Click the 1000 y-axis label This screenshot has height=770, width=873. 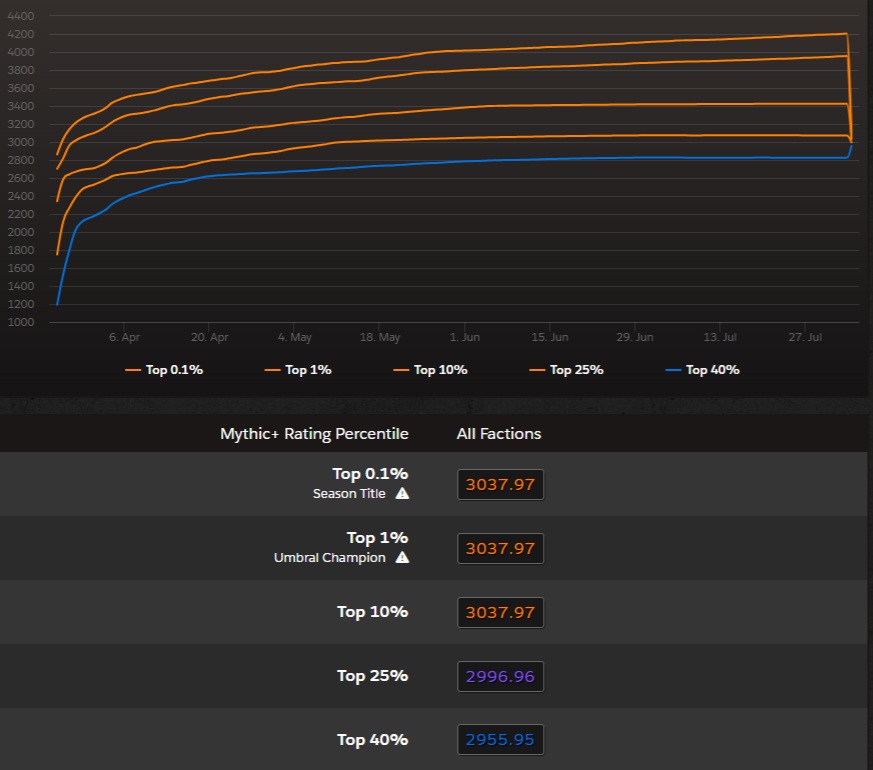(x=21, y=322)
